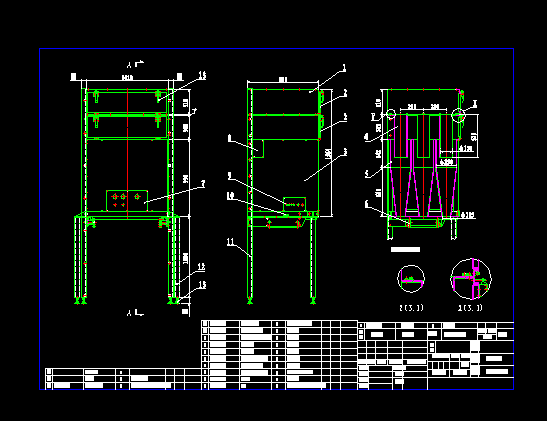The width and height of the screenshot is (547, 421).
Task: Select part callout number 7
Action: click(x=203, y=184)
